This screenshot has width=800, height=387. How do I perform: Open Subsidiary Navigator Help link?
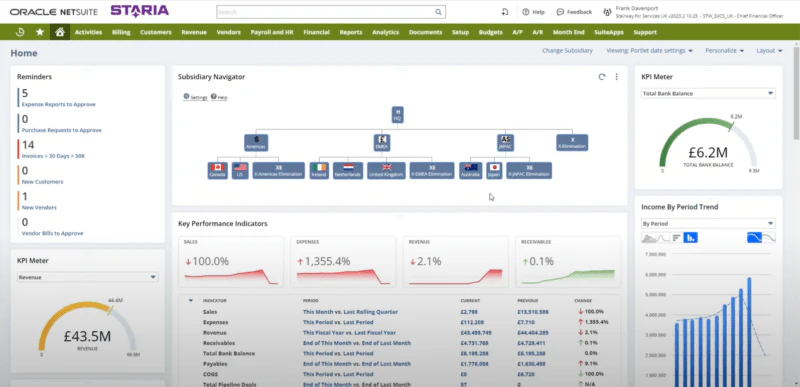click(x=219, y=97)
